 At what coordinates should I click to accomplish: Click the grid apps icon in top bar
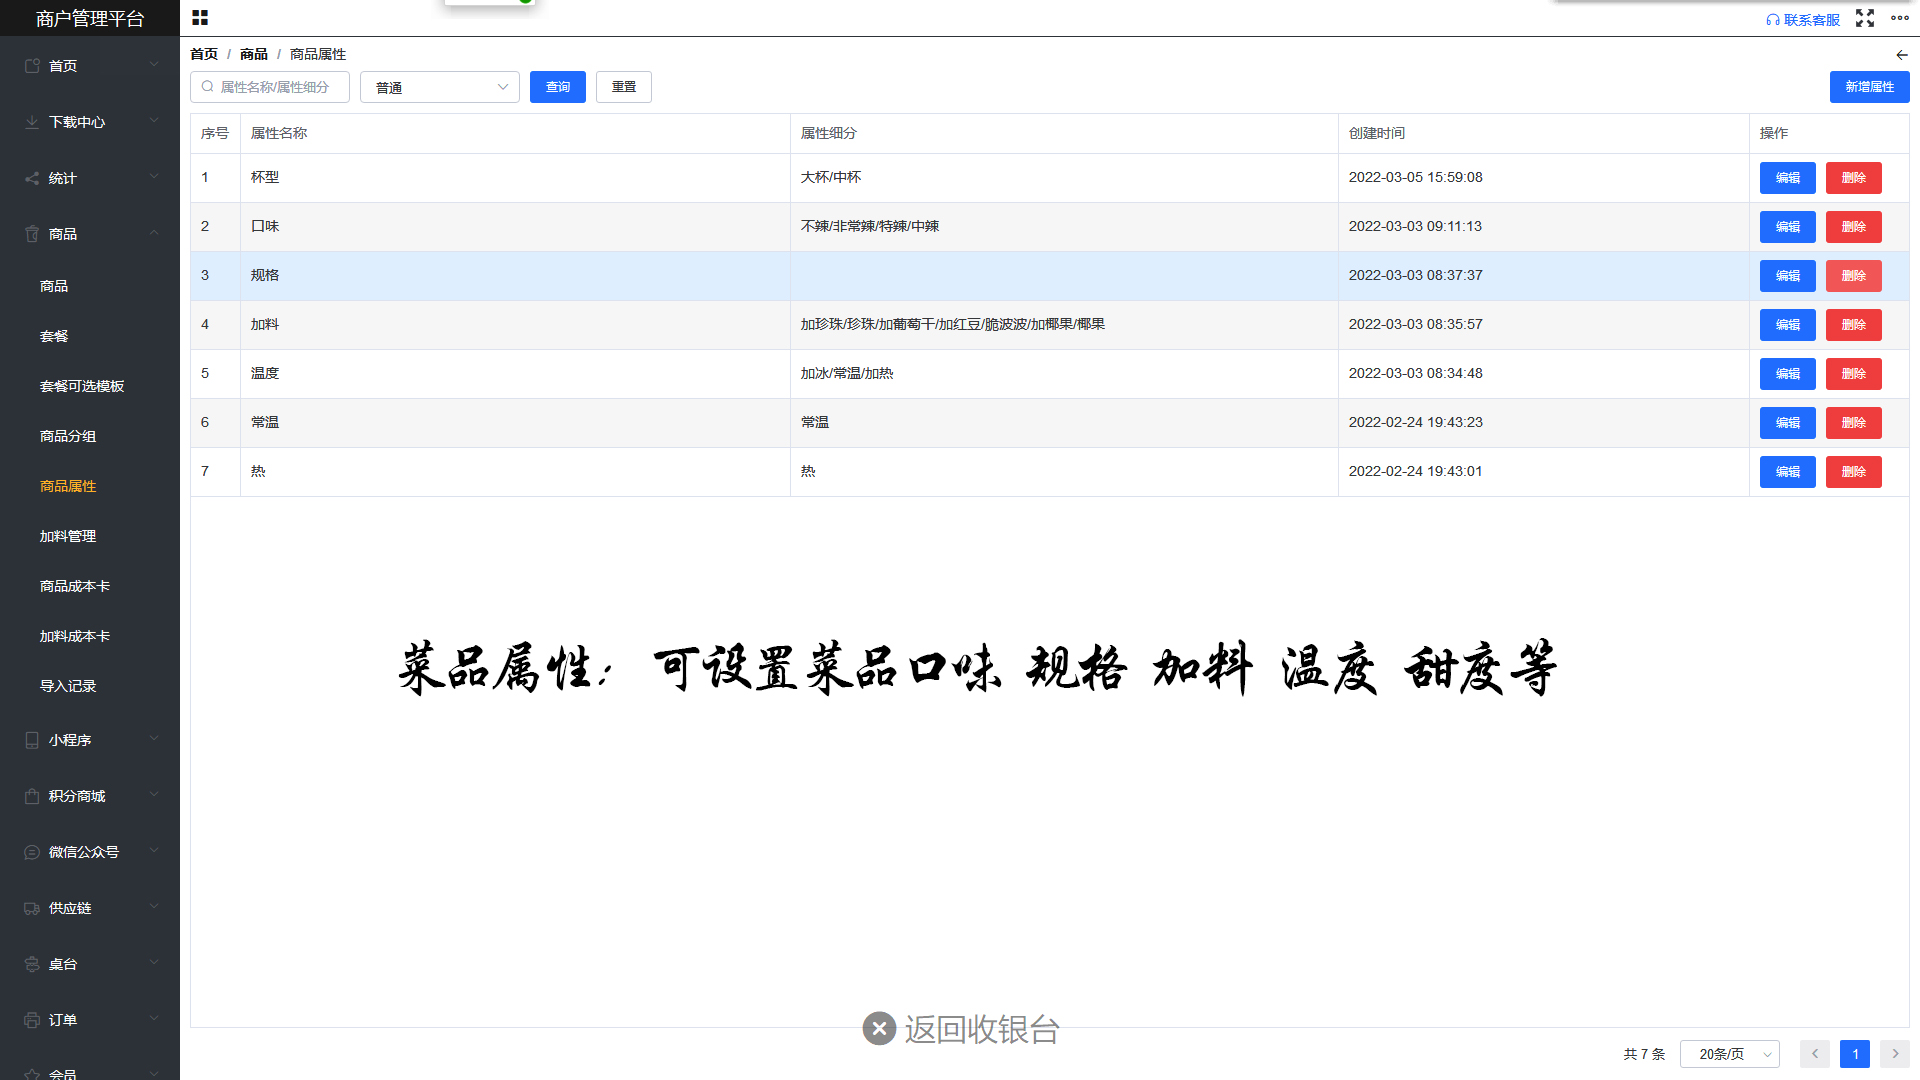[x=200, y=18]
